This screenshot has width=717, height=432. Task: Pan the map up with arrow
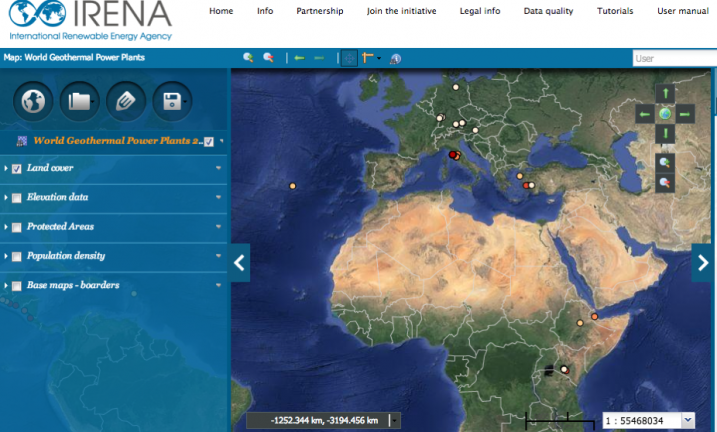coord(665,94)
